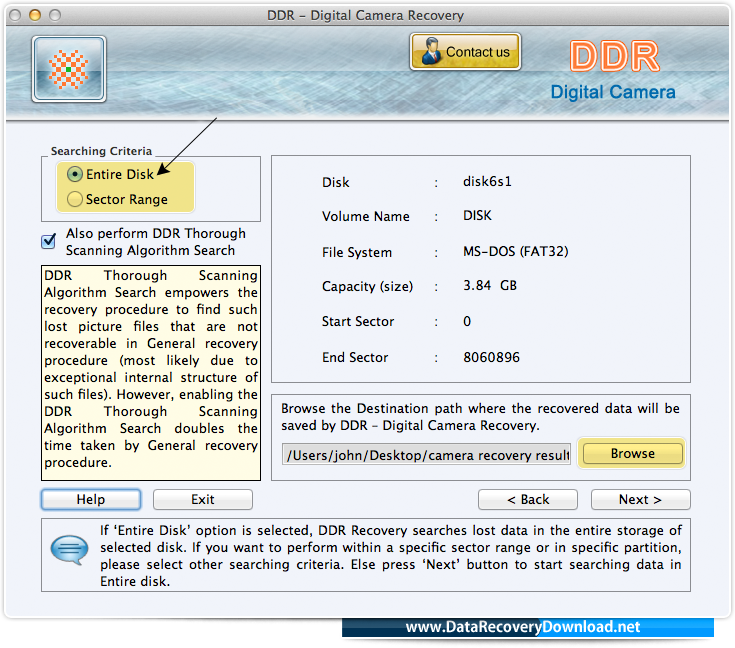Click the Volume Name label
The image size is (735, 648).
(366, 216)
